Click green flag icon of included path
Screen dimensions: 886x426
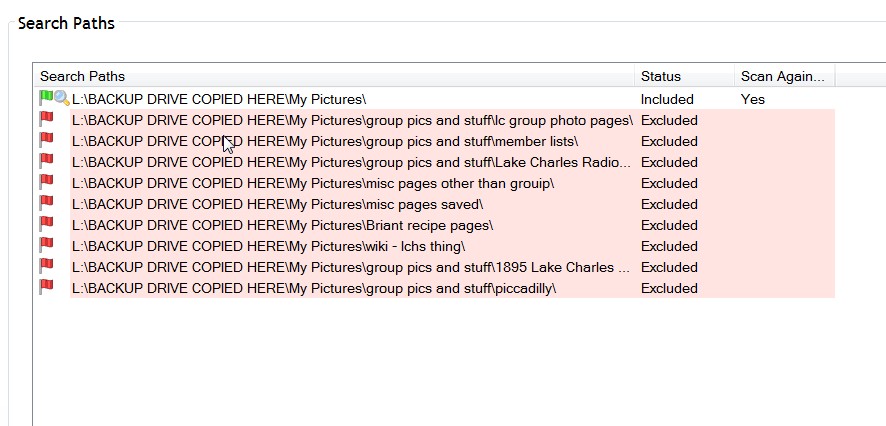45,98
